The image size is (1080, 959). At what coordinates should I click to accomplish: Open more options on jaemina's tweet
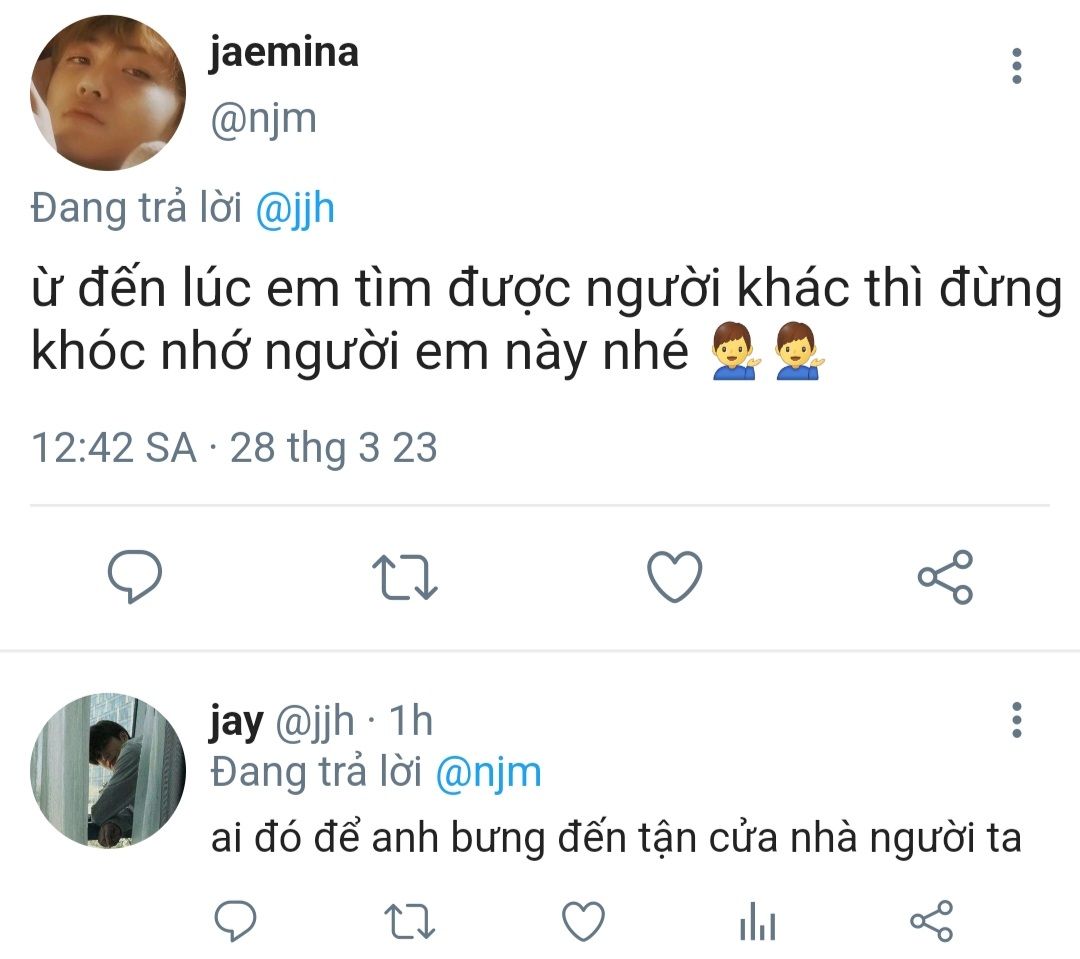(1017, 66)
